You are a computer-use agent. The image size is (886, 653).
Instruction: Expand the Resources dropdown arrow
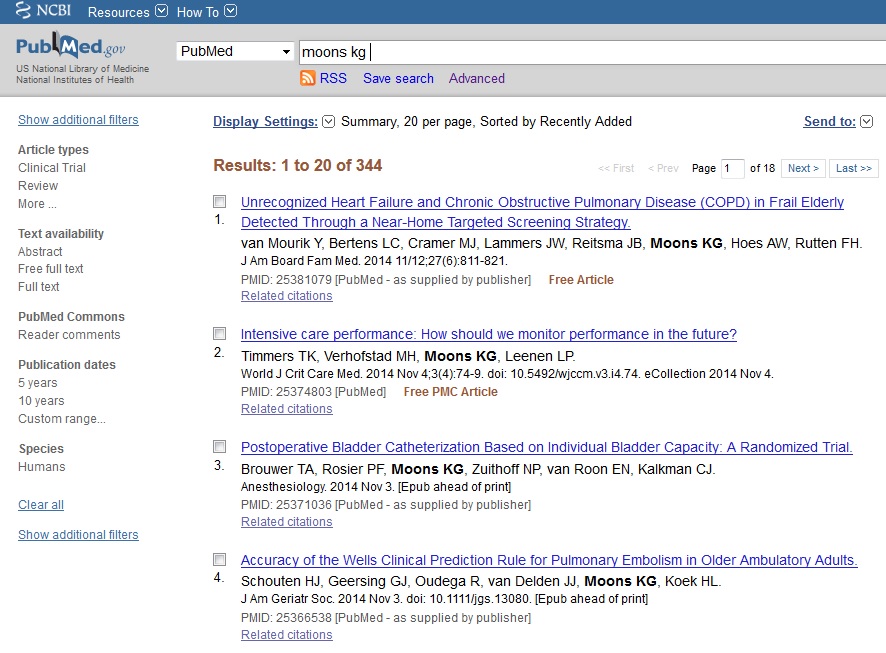[x=162, y=11]
